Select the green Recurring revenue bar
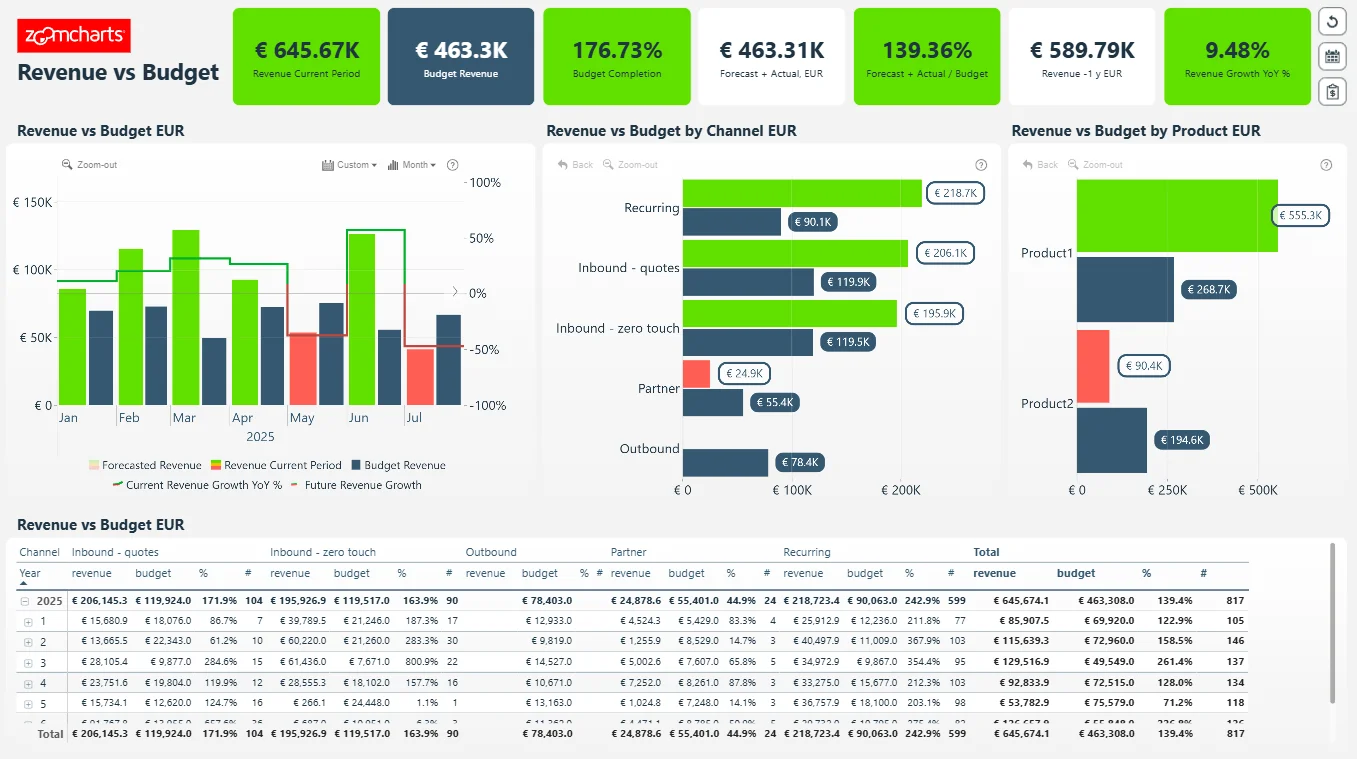1357x759 pixels. pyautogui.click(x=801, y=193)
